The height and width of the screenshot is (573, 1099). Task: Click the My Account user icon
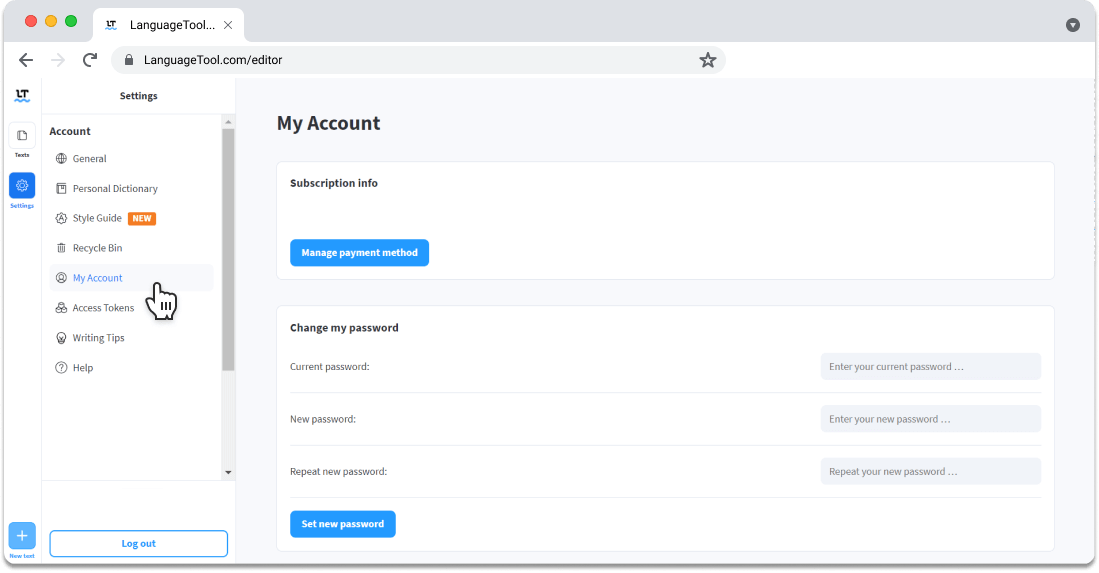point(62,278)
